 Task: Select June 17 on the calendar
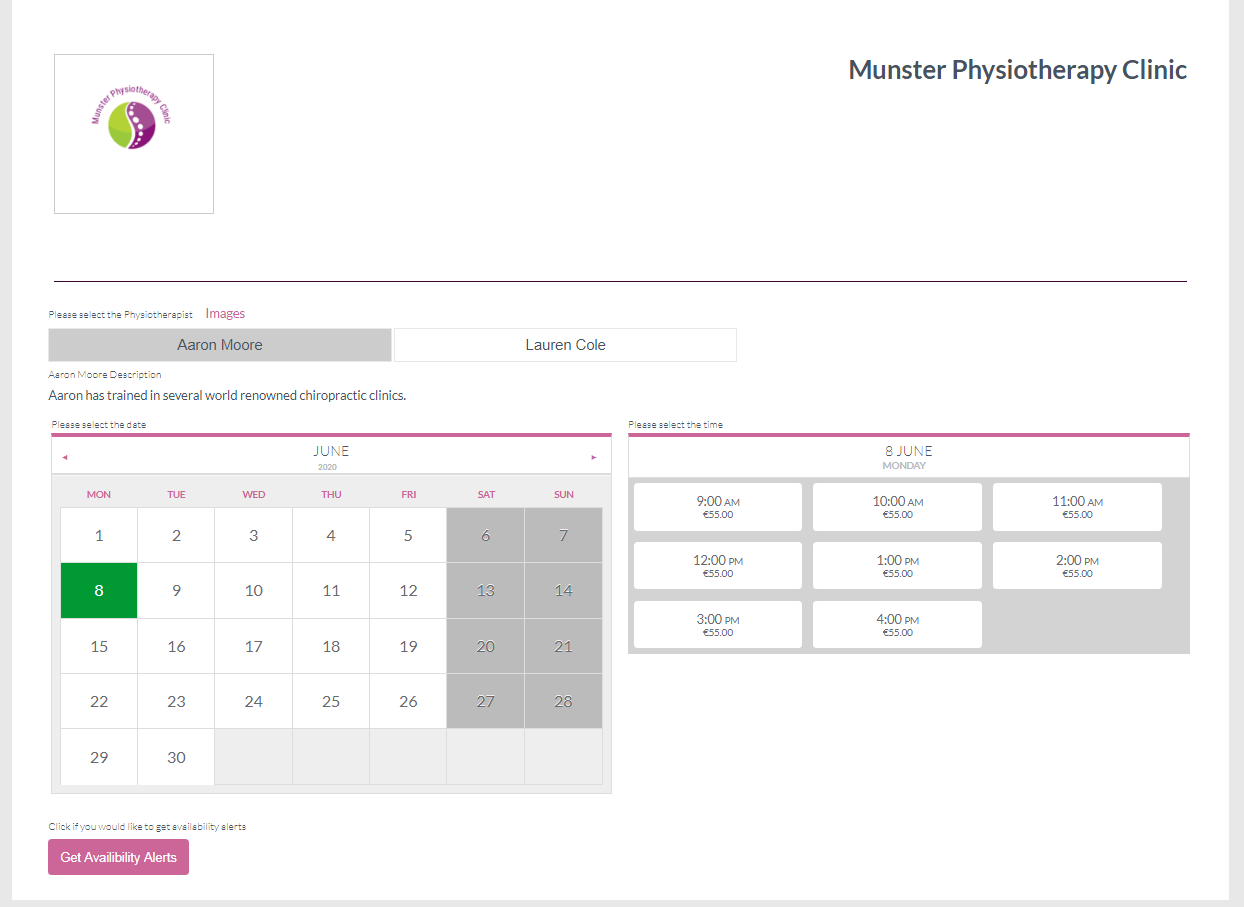254,646
